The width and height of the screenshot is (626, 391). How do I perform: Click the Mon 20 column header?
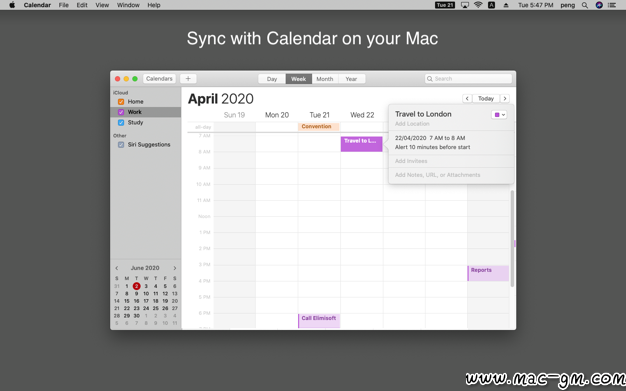[x=277, y=115]
